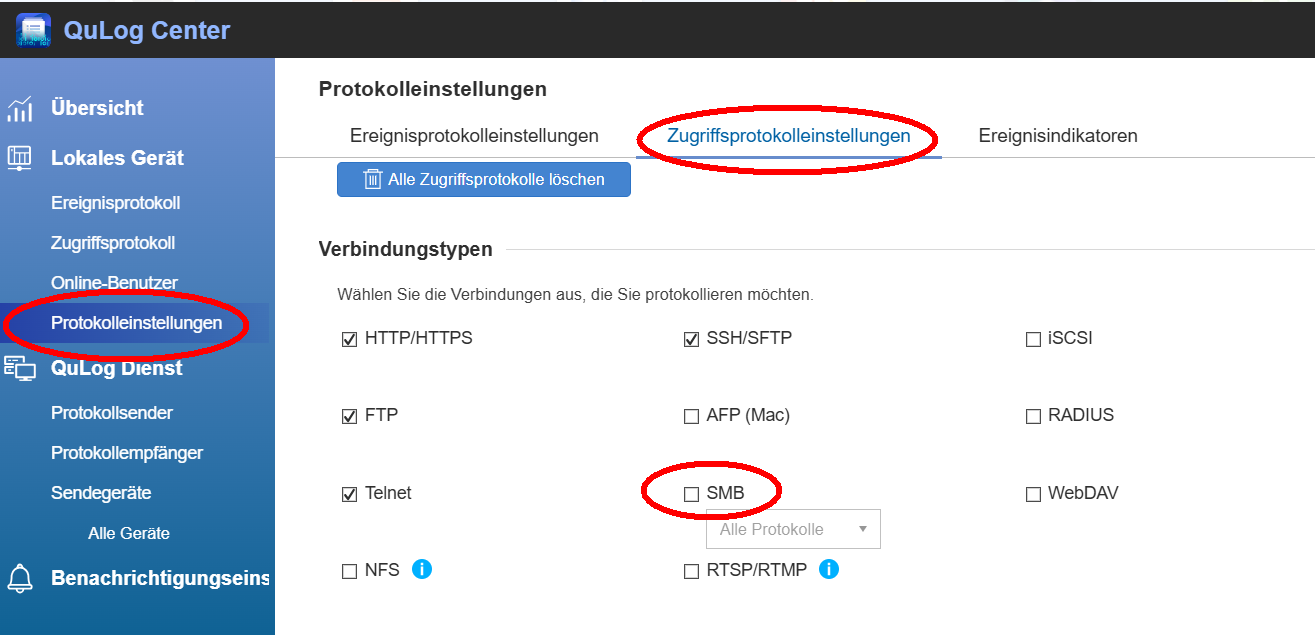Enable the SMB connection checkbox

coord(691,494)
